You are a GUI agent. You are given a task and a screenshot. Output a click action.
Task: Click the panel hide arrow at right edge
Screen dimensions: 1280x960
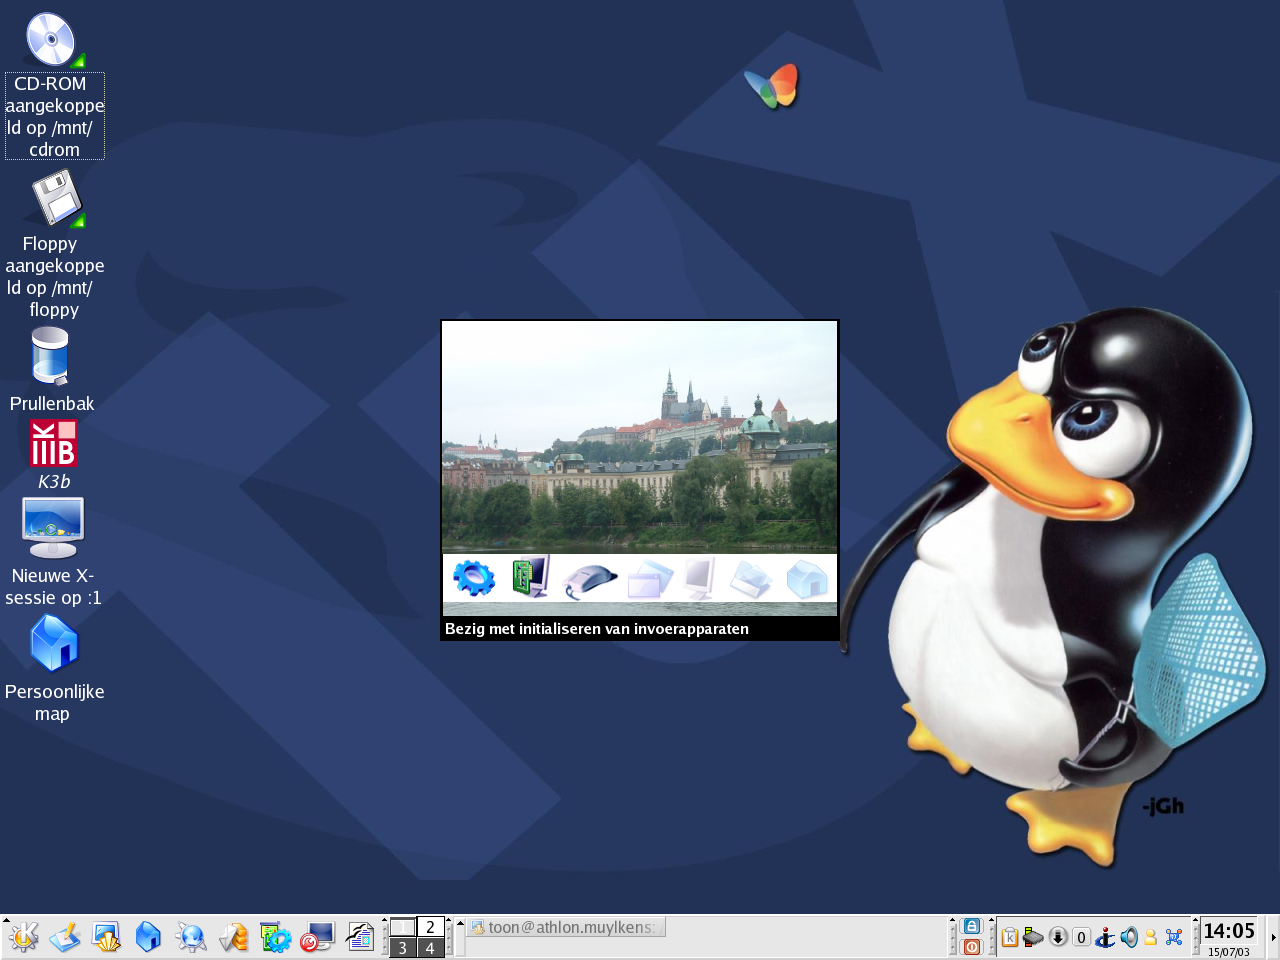coord(1273,937)
